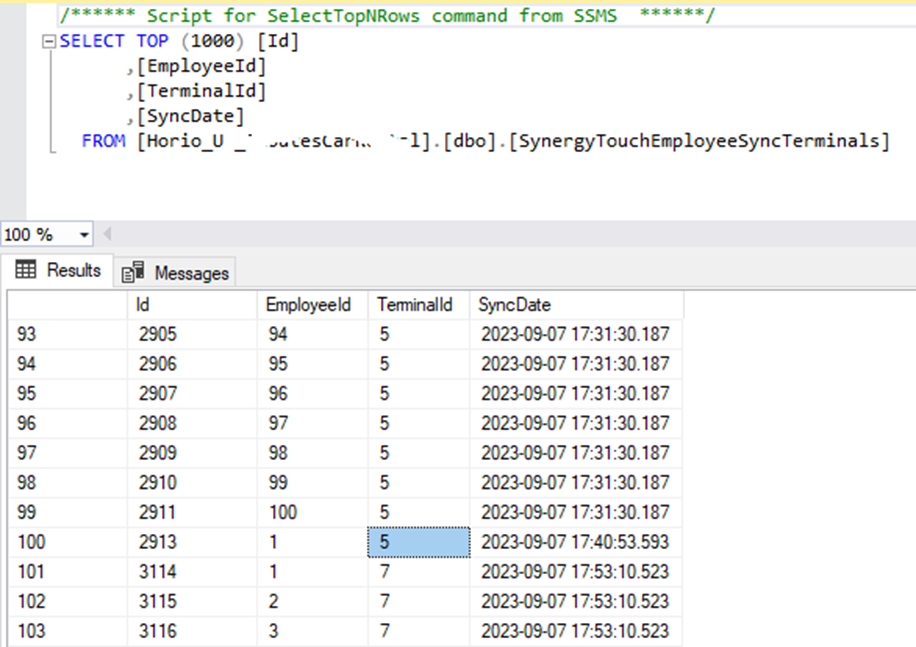Viewport: 916px width, 647px height.
Task: Click Id cell 3116
Action: 192,631
